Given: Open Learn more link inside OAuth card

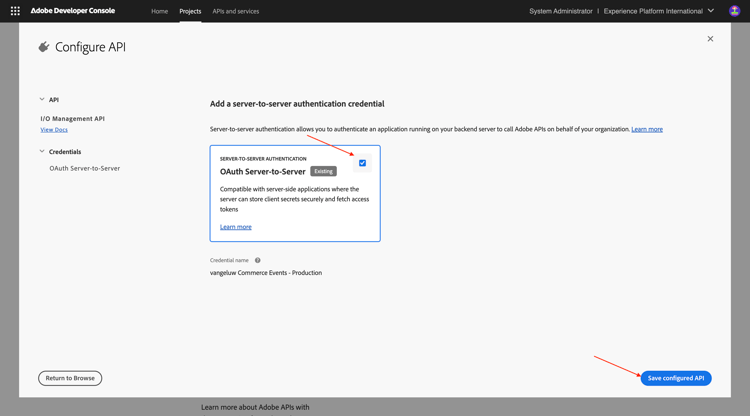Looking at the screenshot, I should (236, 227).
